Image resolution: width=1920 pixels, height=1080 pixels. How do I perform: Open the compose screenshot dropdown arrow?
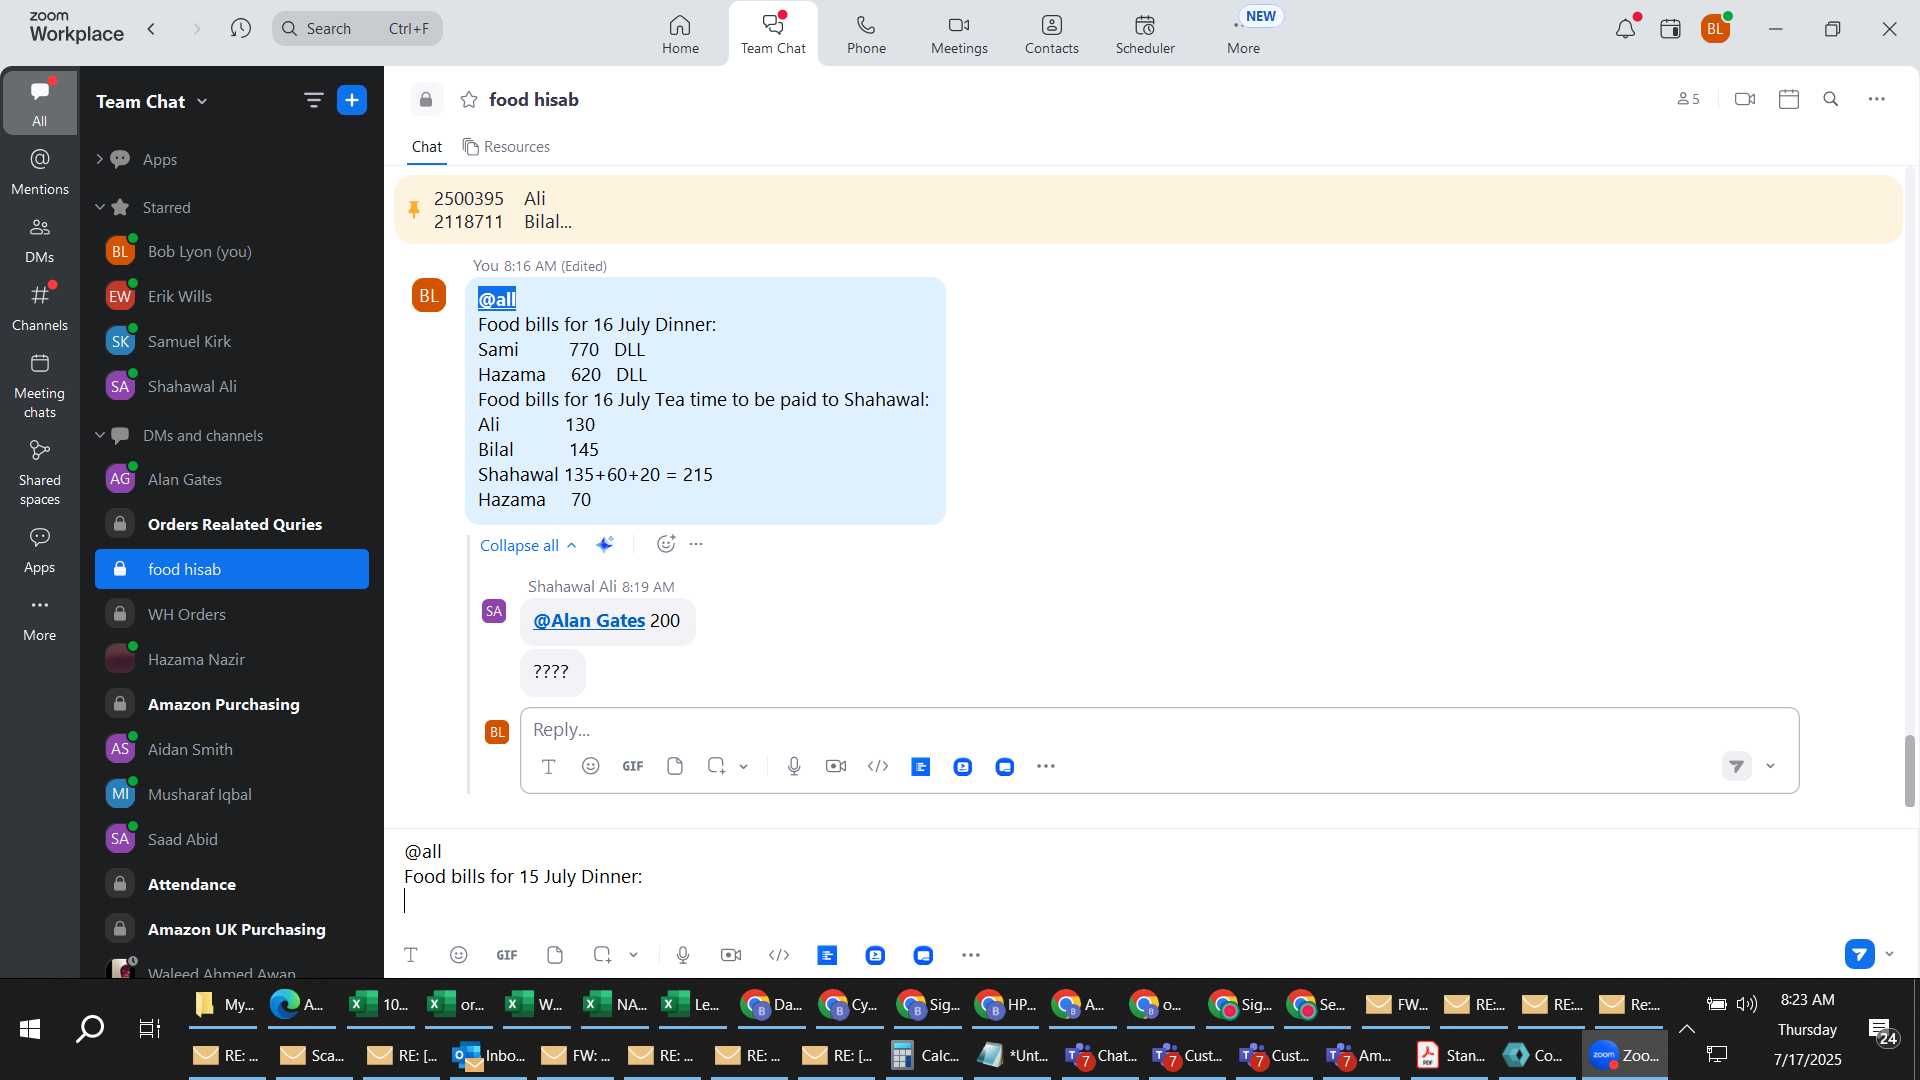pos(633,955)
